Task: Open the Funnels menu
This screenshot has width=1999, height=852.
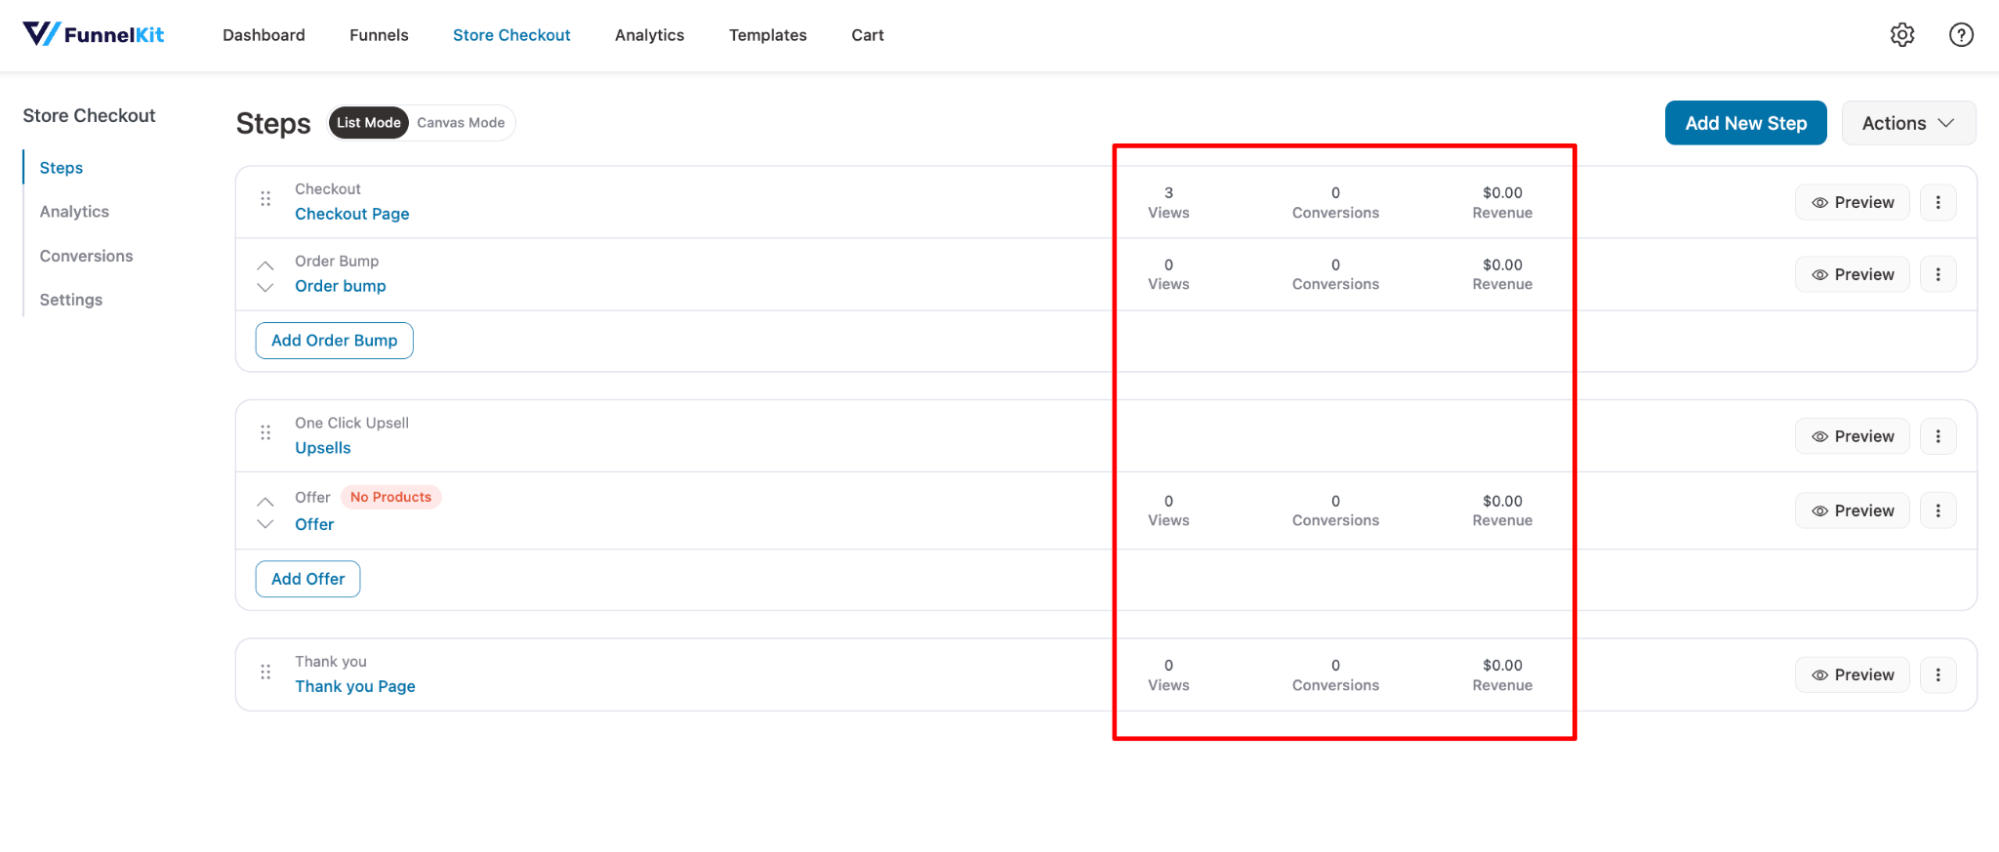Action: pos(379,35)
